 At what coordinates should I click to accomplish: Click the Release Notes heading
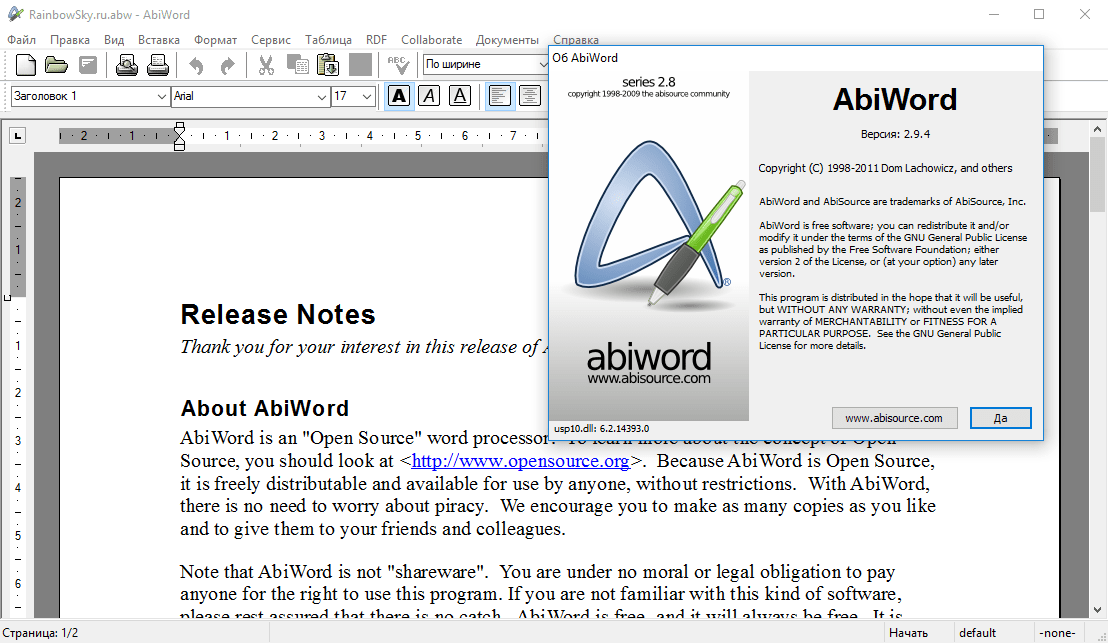click(278, 314)
